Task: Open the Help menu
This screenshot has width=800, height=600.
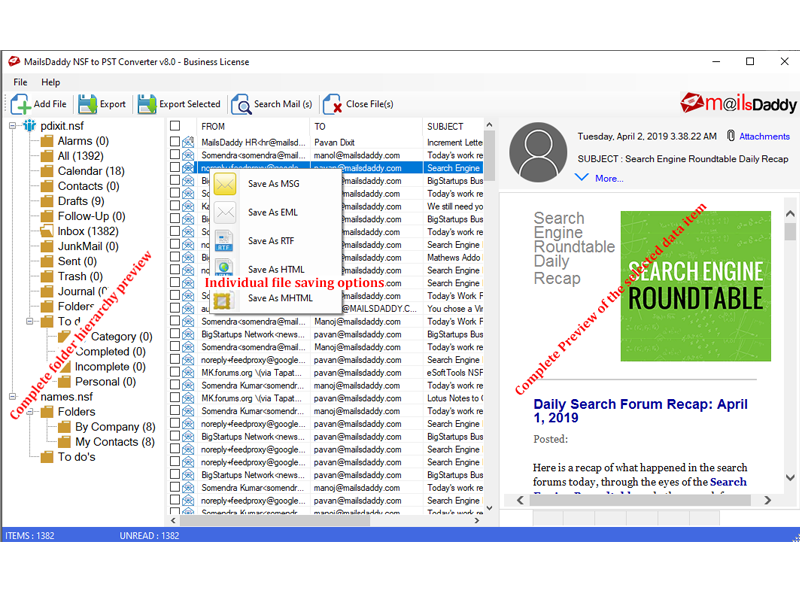Action: click(x=51, y=82)
